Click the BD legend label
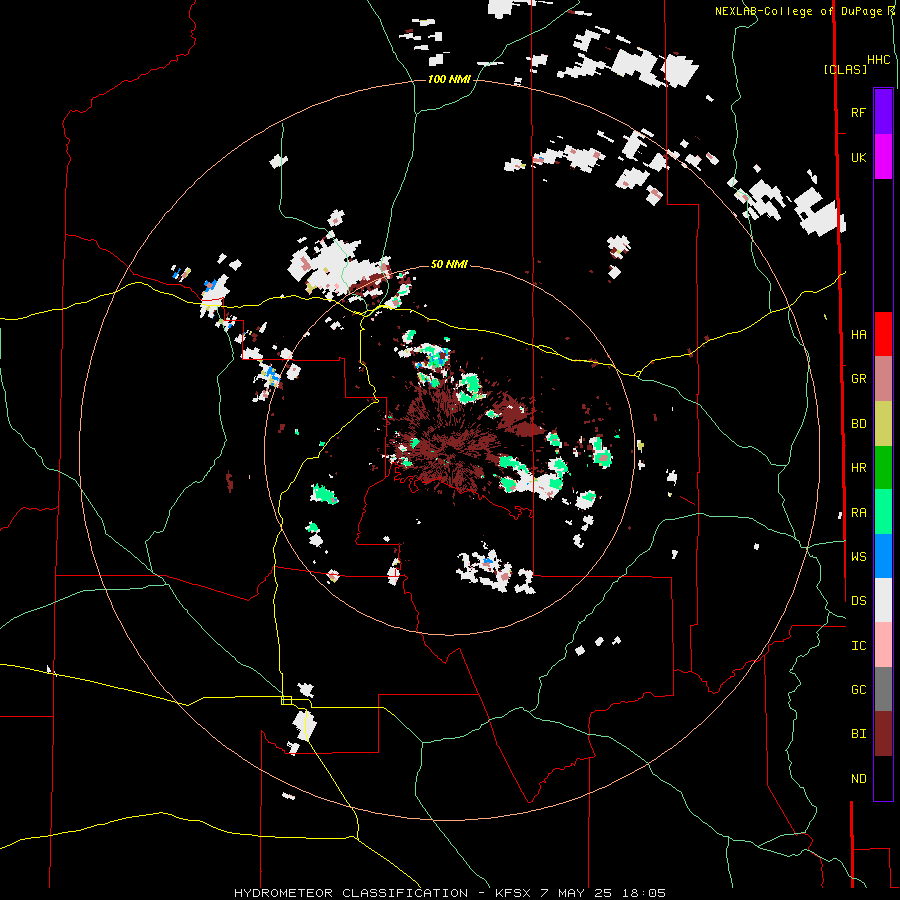Image resolution: width=900 pixels, height=900 pixels. pyautogui.click(x=858, y=424)
